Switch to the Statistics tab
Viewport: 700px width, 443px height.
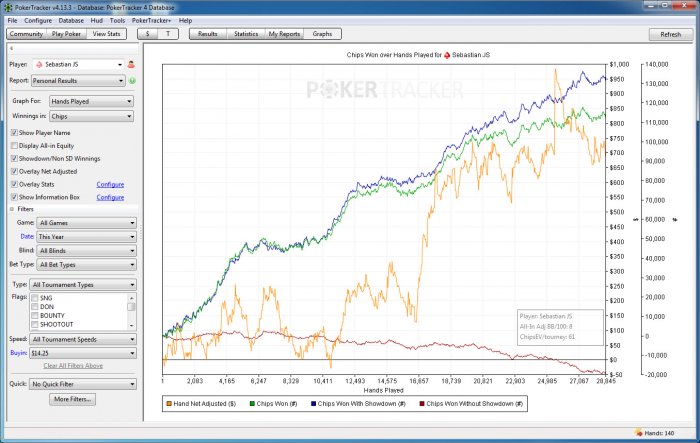tap(246, 34)
